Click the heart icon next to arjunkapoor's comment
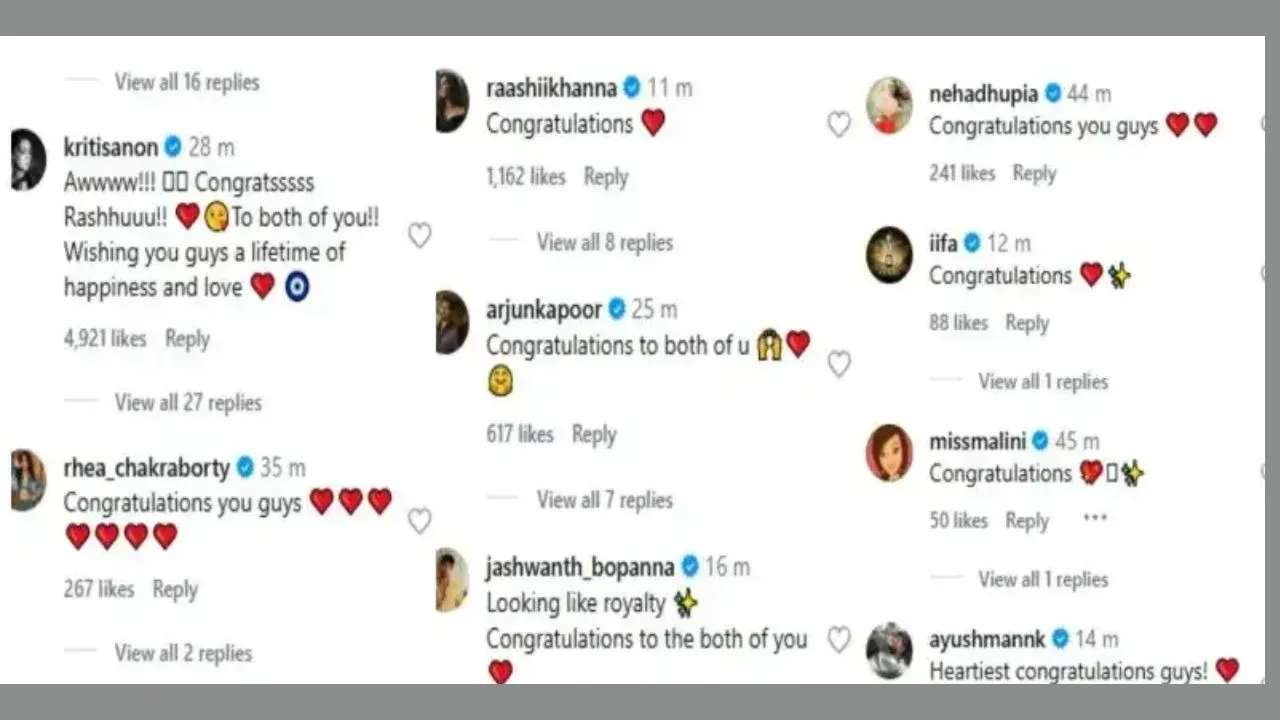The image size is (1280, 720). click(839, 364)
